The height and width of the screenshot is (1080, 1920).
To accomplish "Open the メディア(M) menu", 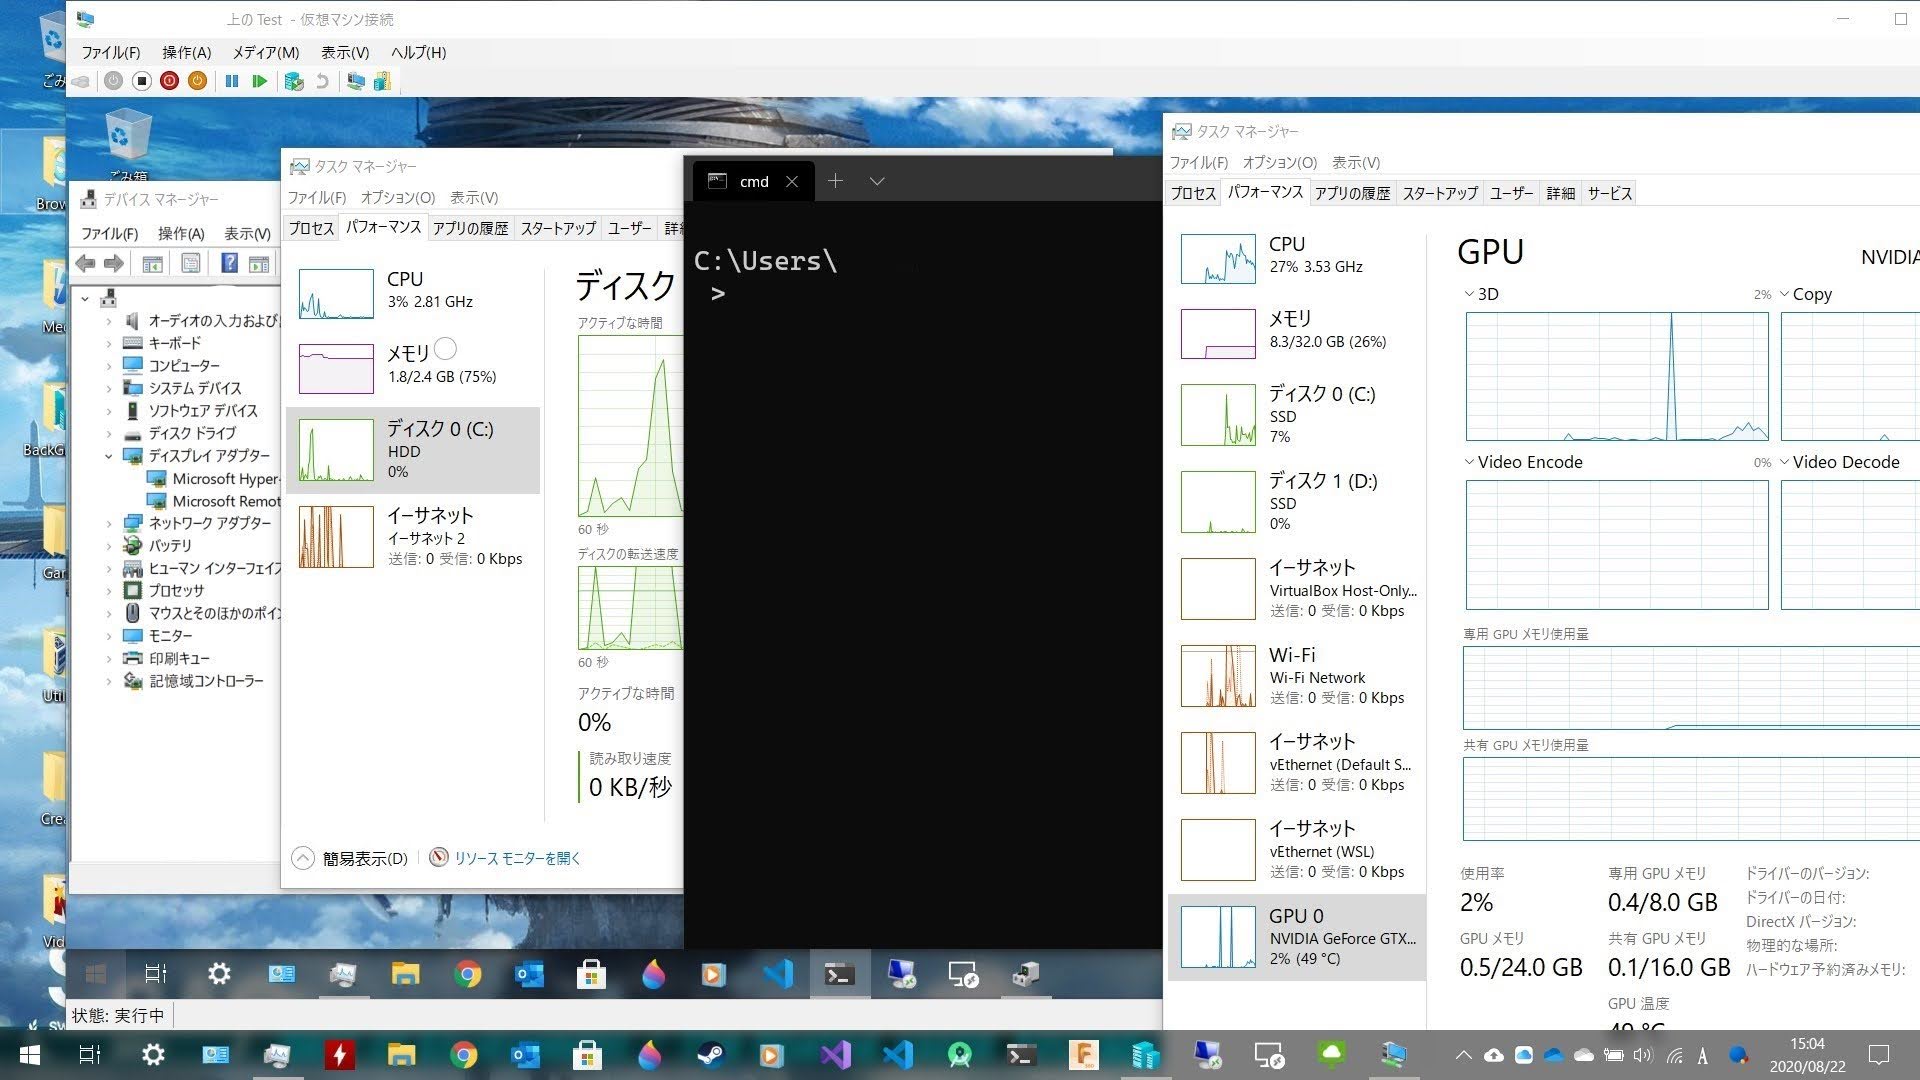I will tap(265, 52).
